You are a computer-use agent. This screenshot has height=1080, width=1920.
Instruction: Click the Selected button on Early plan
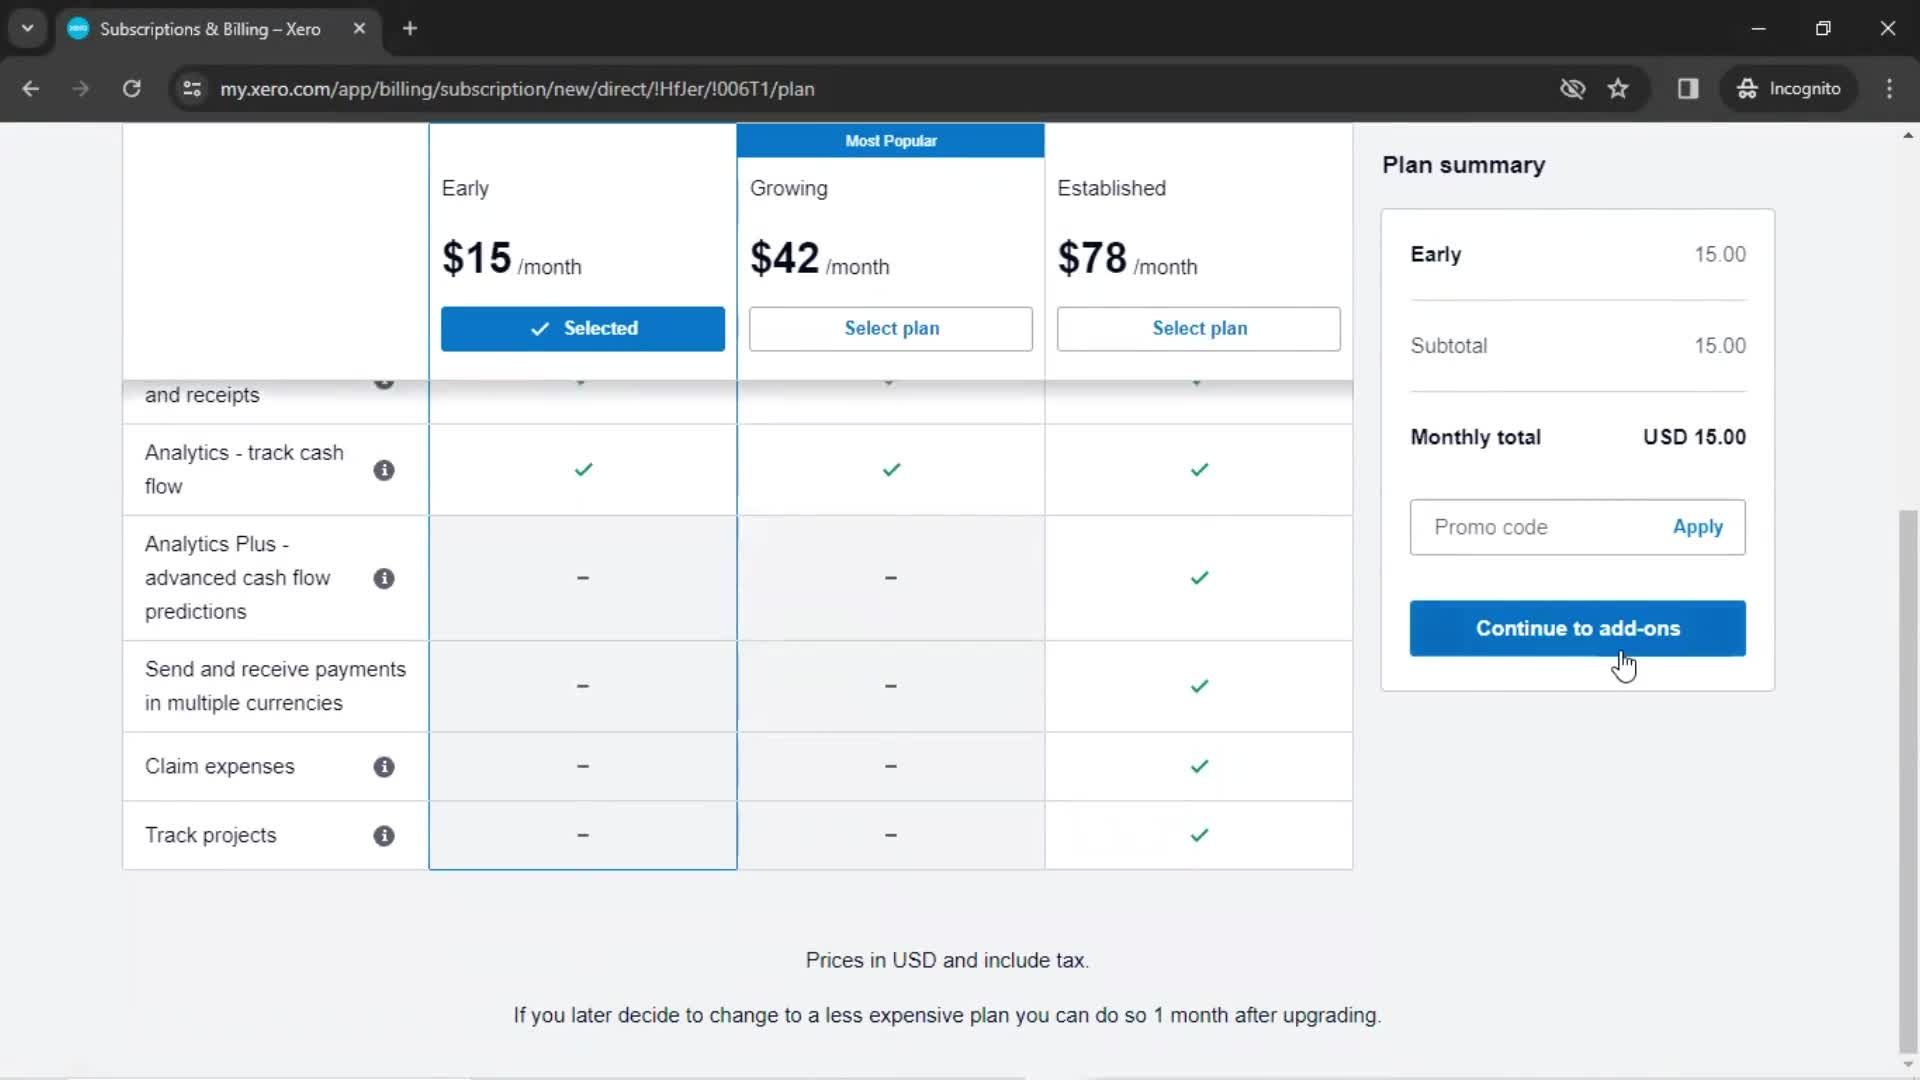click(583, 329)
